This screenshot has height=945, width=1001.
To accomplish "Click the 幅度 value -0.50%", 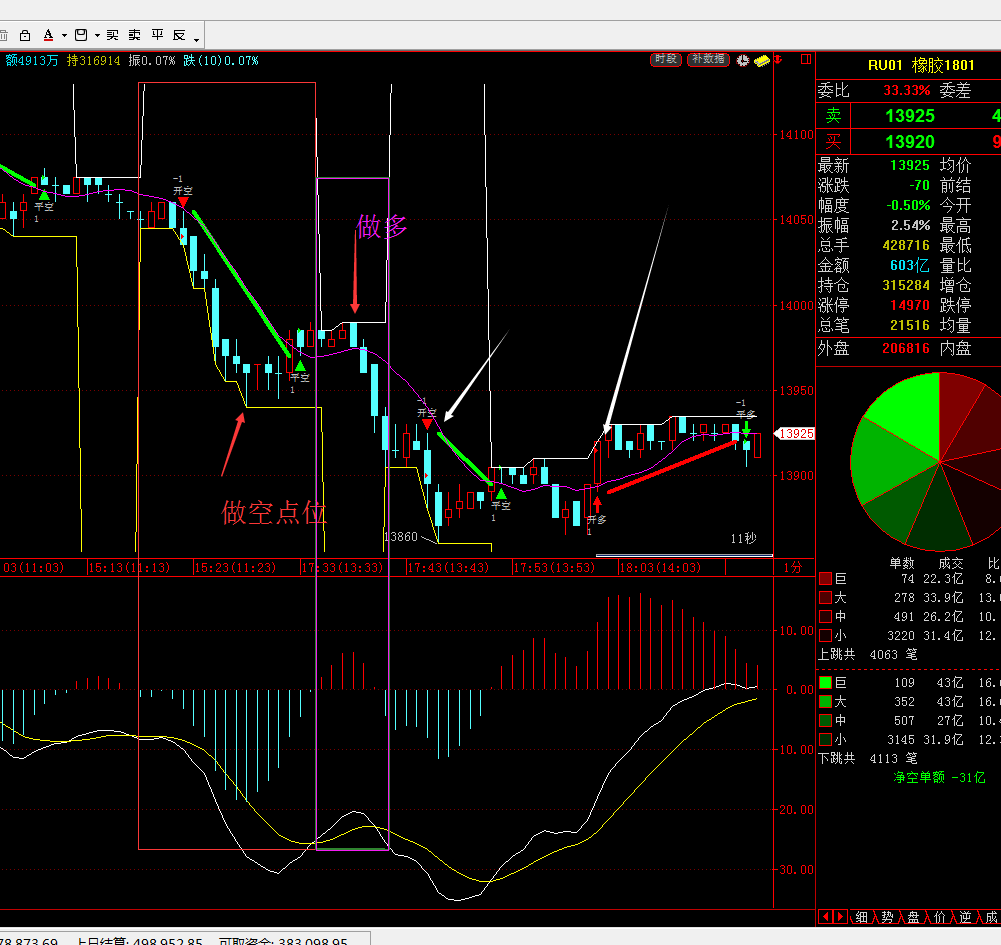I will pyautogui.click(x=908, y=205).
